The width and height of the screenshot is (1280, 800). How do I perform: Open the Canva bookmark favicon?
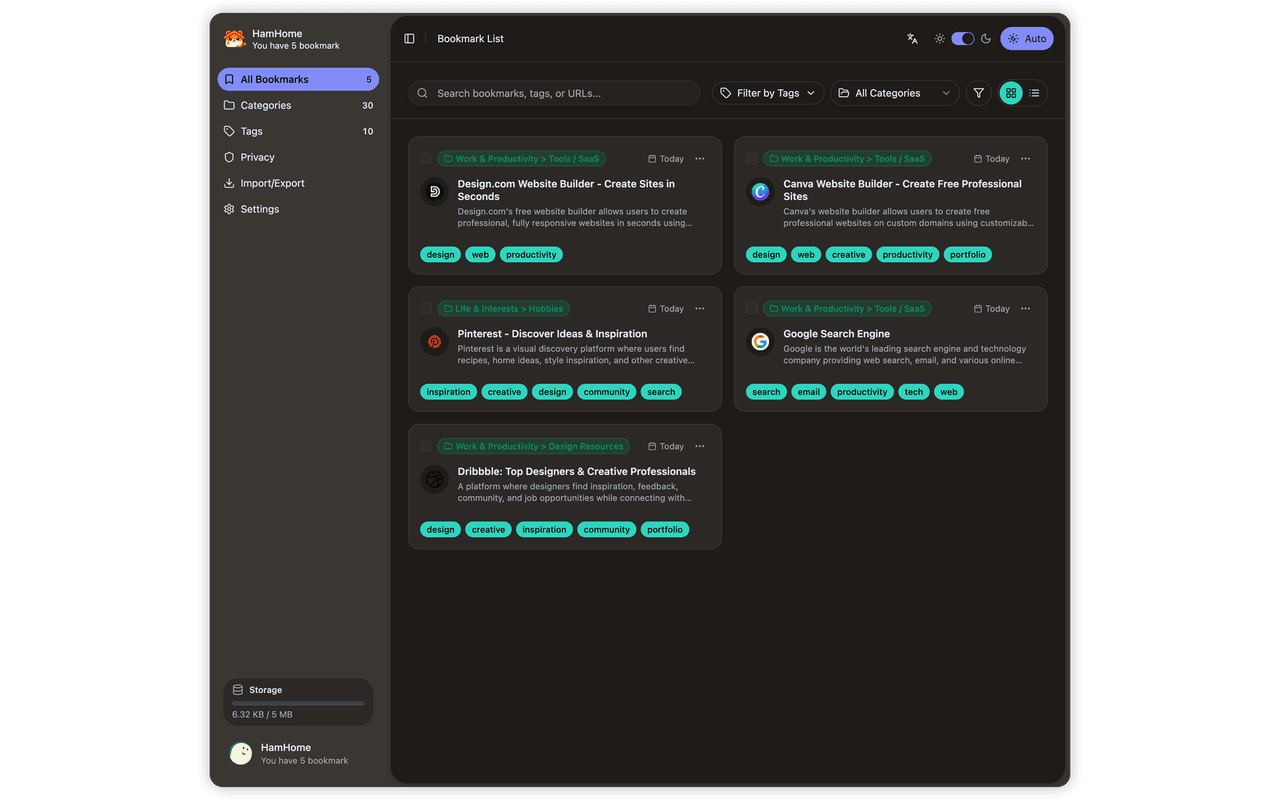point(760,191)
